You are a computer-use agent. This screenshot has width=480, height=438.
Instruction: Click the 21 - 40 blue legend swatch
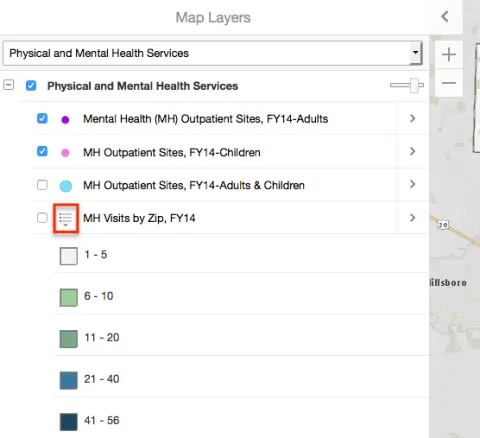69,380
